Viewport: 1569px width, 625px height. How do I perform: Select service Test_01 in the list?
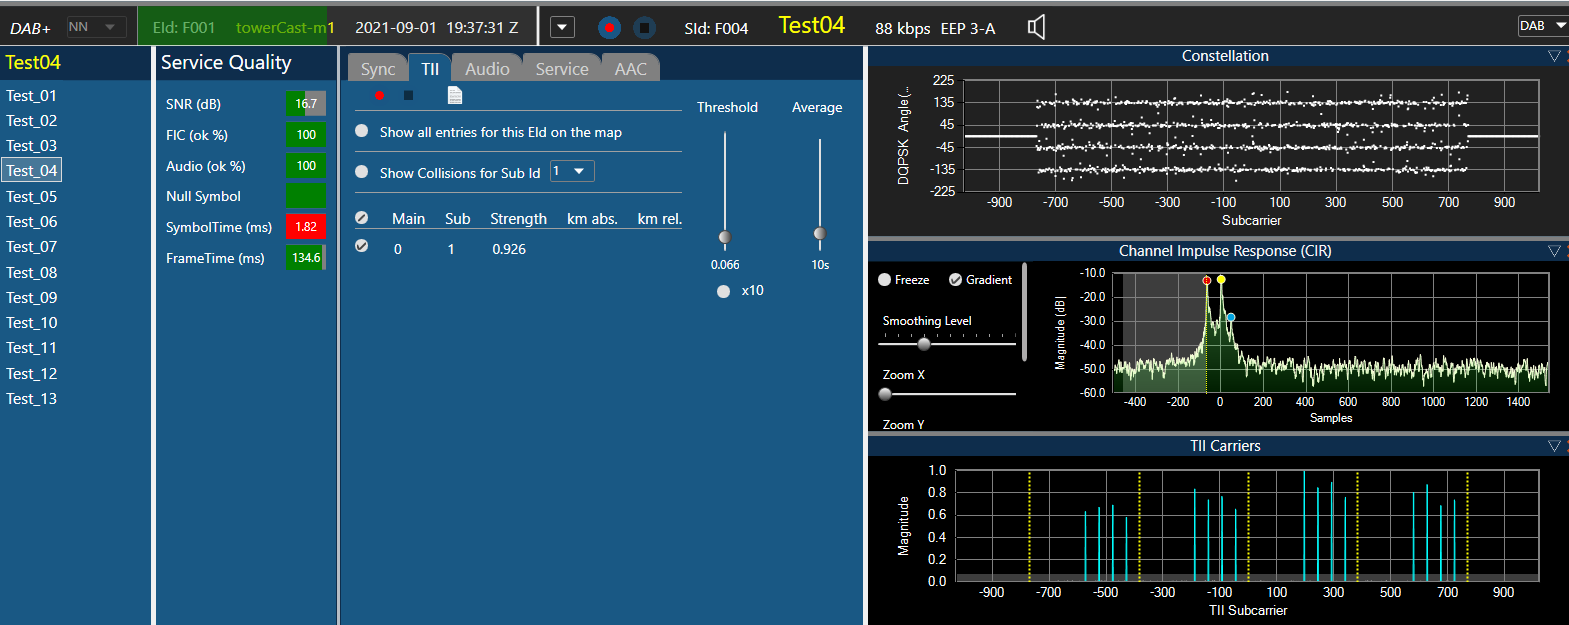coord(31,96)
